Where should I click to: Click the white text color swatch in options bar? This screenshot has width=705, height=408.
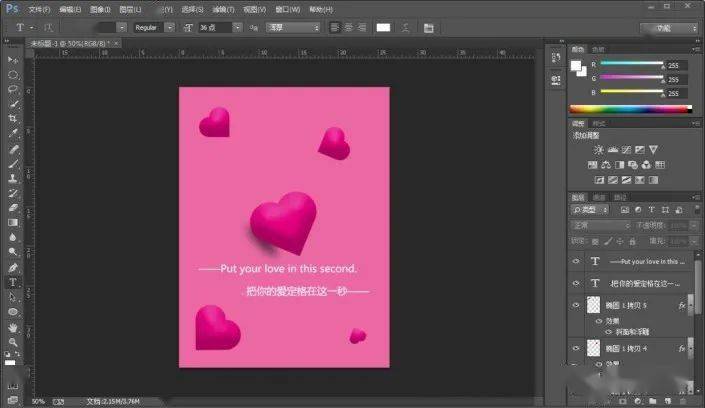[x=382, y=27]
